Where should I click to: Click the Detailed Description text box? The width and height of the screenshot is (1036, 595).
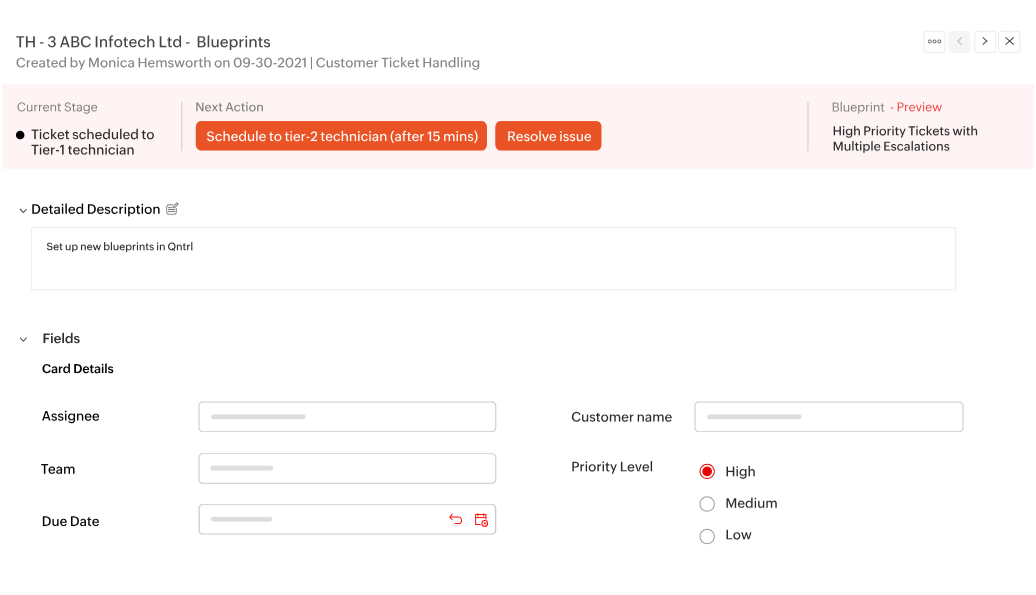pos(493,259)
